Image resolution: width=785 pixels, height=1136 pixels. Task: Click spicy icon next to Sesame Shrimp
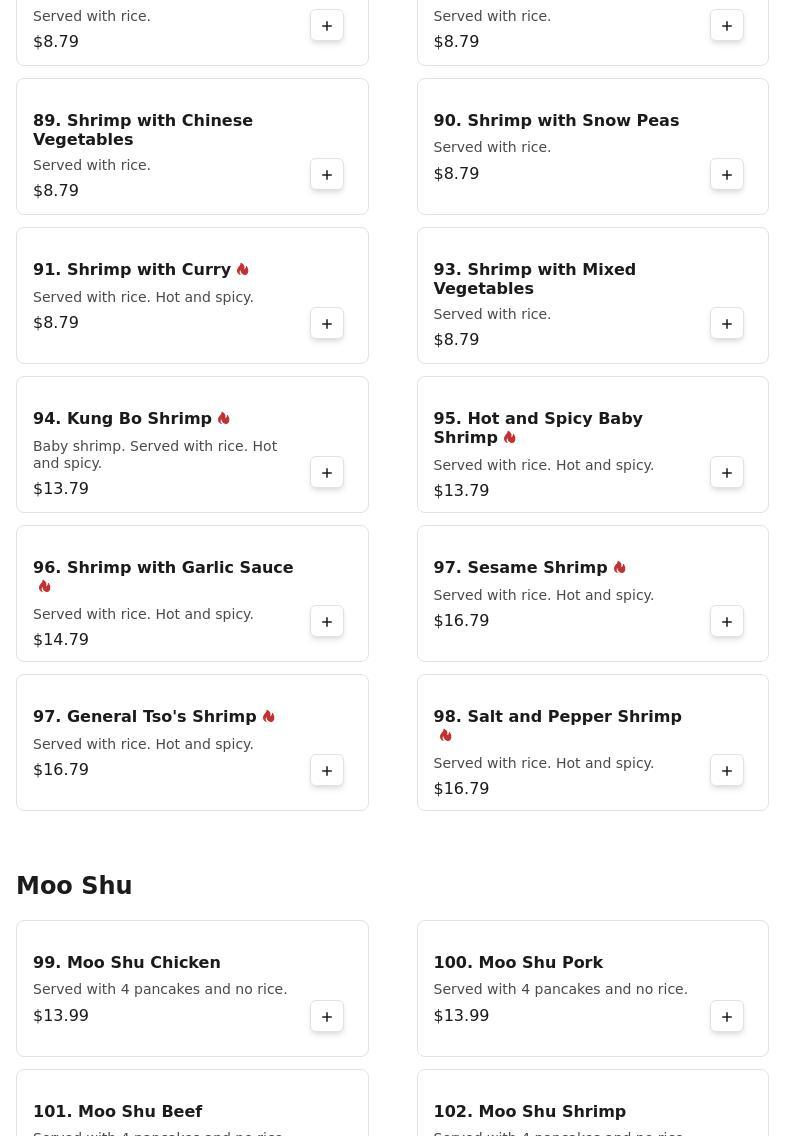(x=620, y=568)
